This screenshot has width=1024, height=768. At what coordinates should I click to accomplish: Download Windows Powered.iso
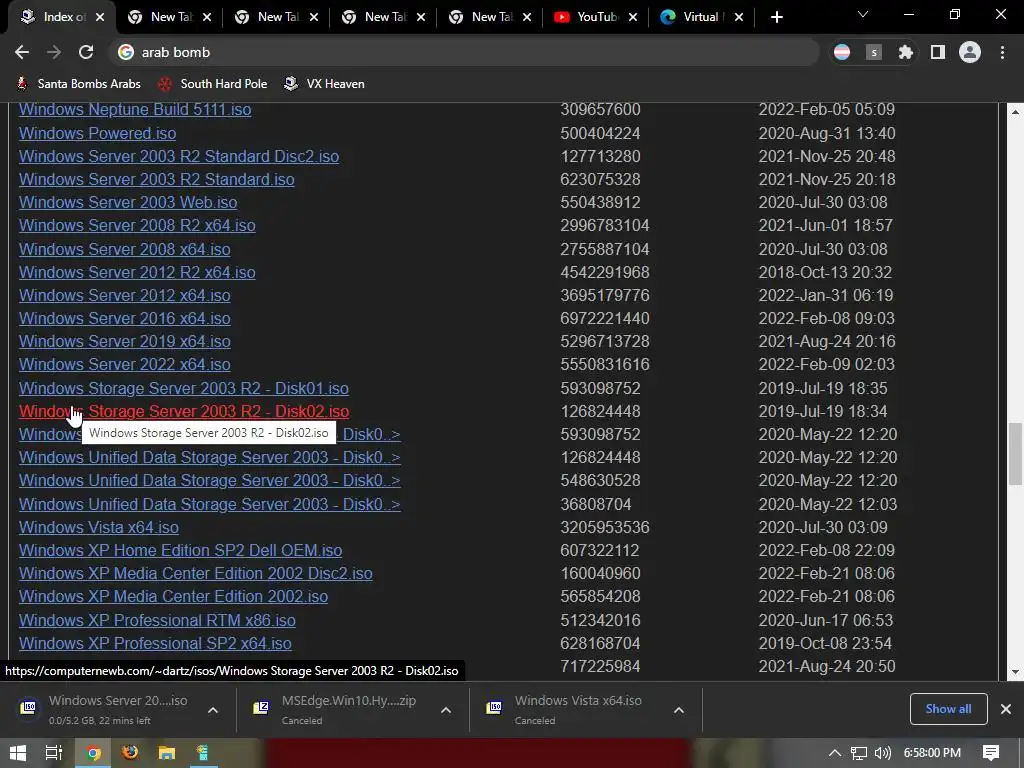coord(97,133)
